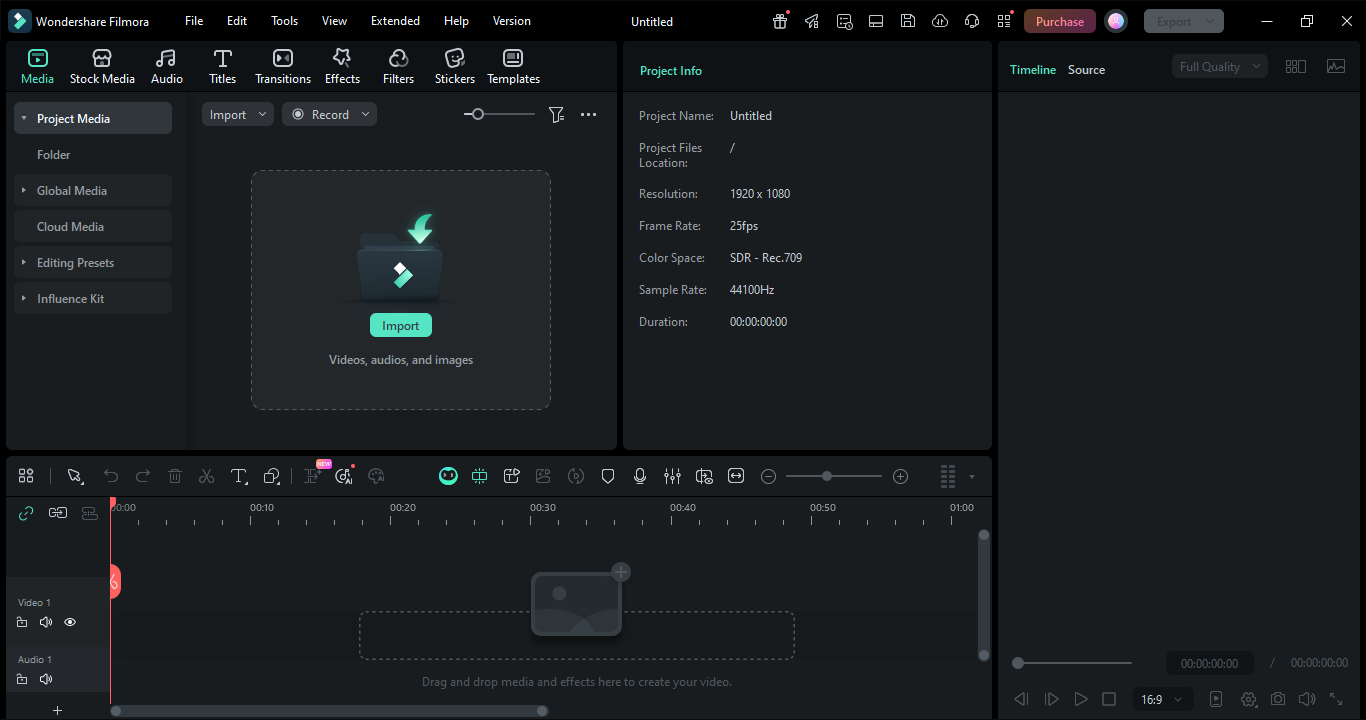Open the Audio Mixer icon
The width and height of the screenshot is (1366, 720).
pyautogui.click(x=672, y=477)
